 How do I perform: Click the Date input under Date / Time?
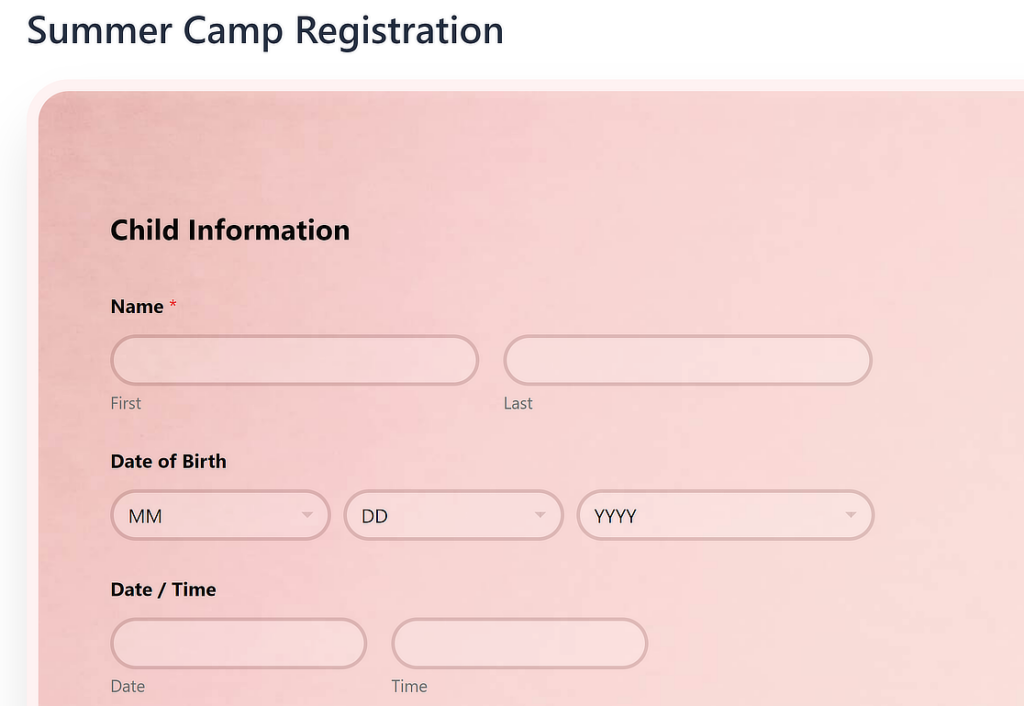click(238, 643)
